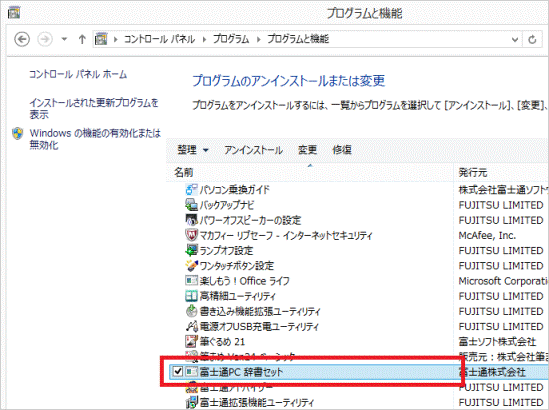Screen dimensions: 549x410
Task: Click publisher McAfee, Inc. cell
Action: pos(487,235)
